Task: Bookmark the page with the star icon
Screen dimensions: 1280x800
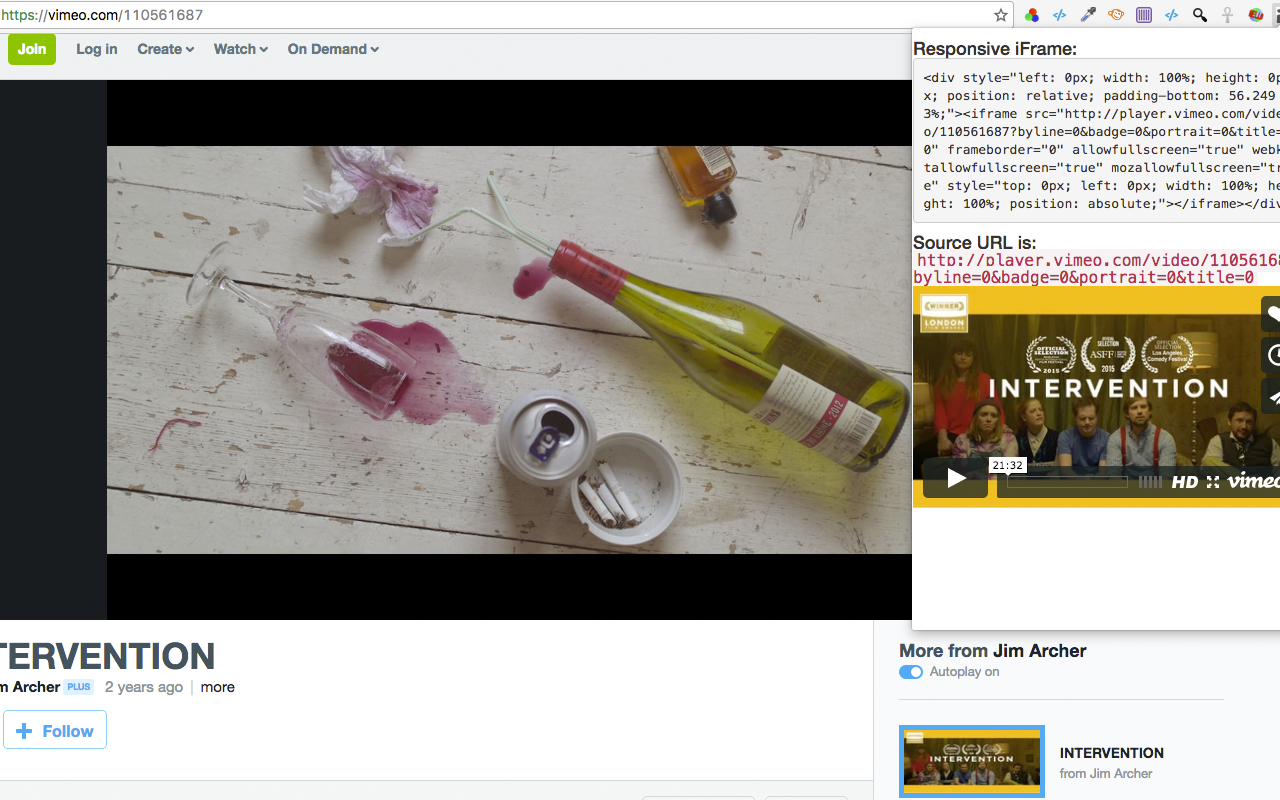Action: pyautogui.click(x=1000, y=15)
